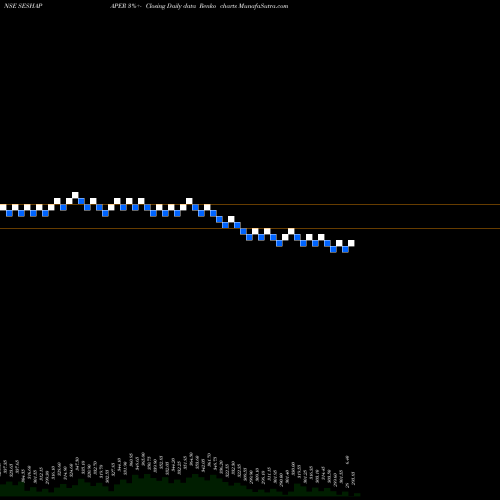Click the NSE SESHAP ticker label
The image size is (500, 500).
(x=23, y=6)
